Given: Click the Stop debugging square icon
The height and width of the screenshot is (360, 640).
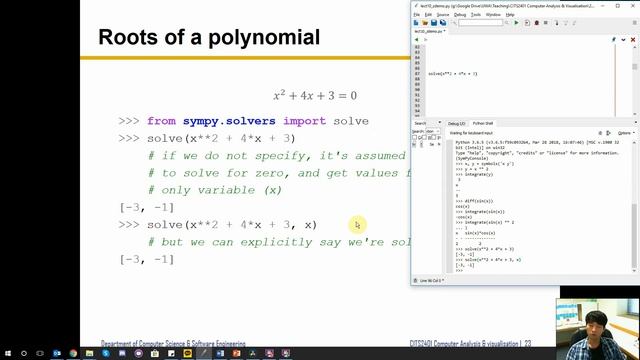Looking at the screenshot, I should tap(546, 23).
